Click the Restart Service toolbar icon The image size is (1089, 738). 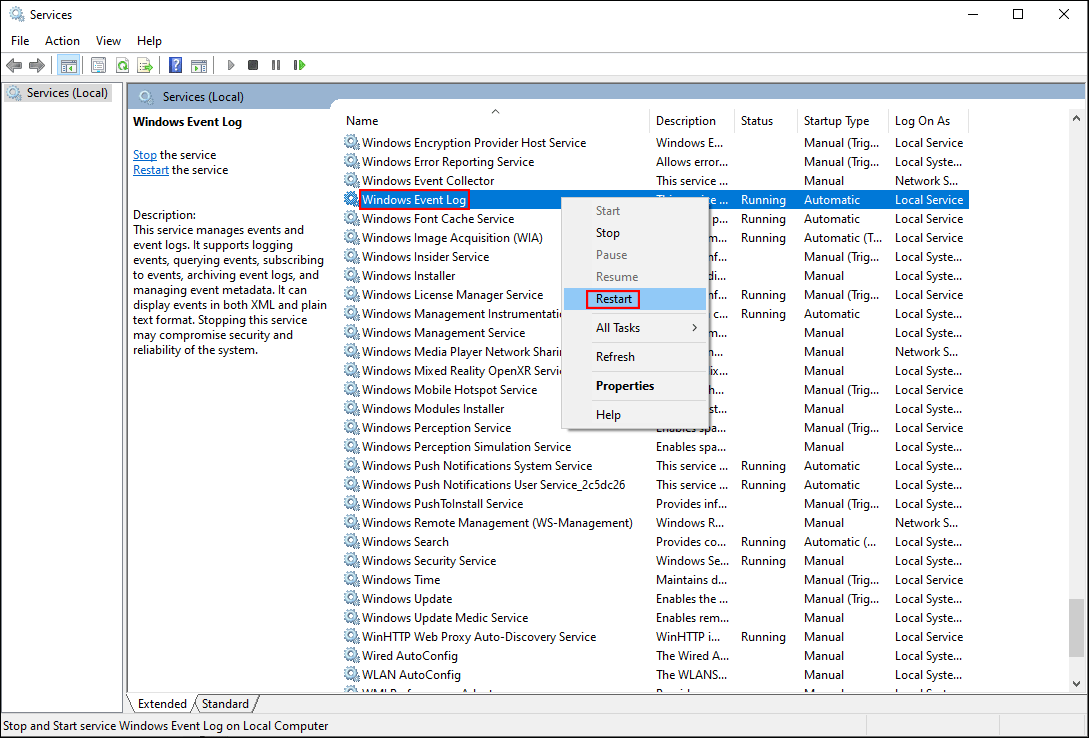click(299, 65)
